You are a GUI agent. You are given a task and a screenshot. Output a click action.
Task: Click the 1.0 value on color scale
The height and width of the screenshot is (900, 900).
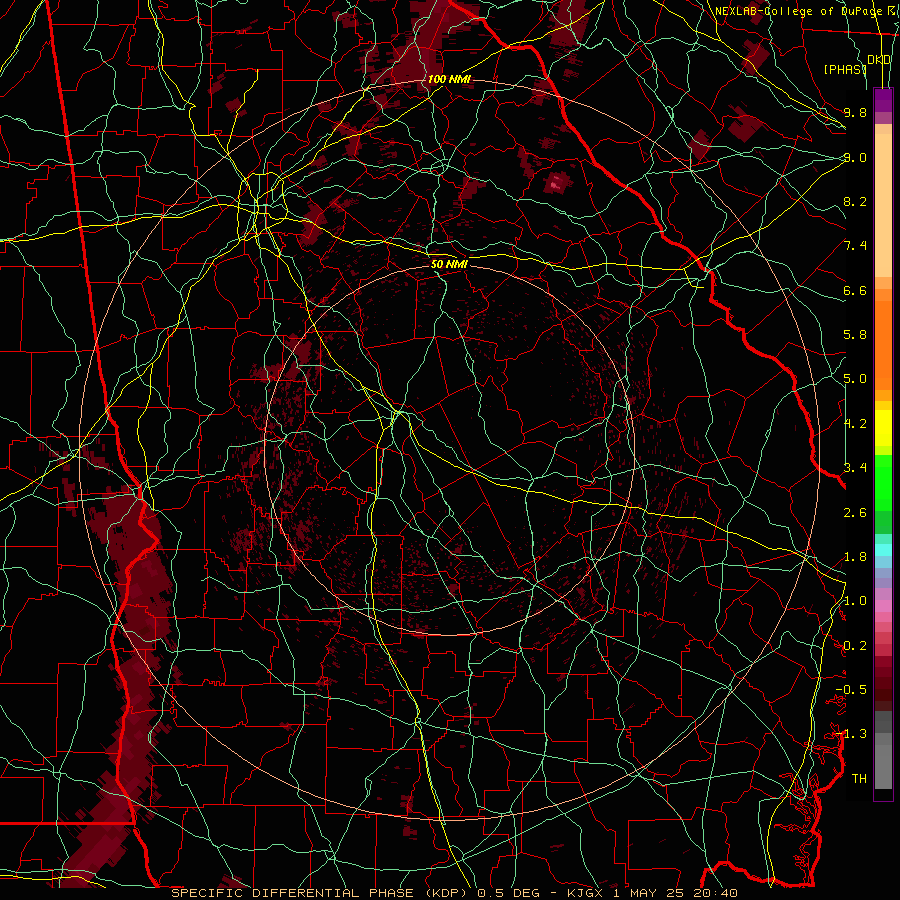click(x=855, y=601)
